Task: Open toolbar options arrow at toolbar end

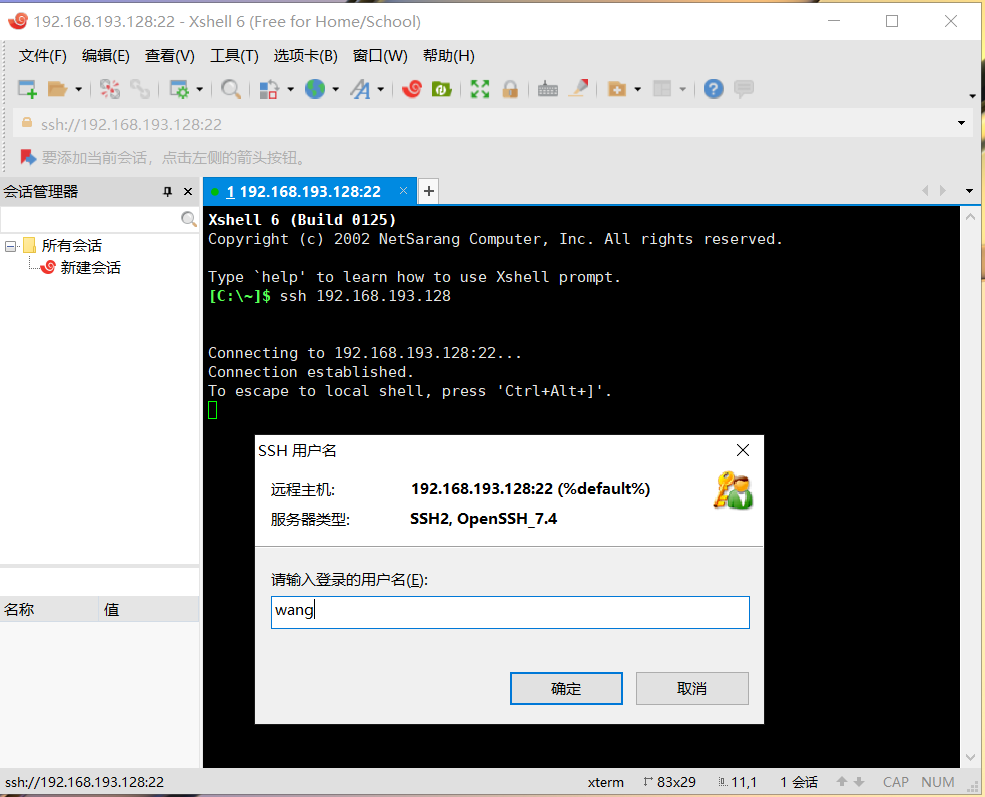Action: pyautogui.click(x=972, y=96)
